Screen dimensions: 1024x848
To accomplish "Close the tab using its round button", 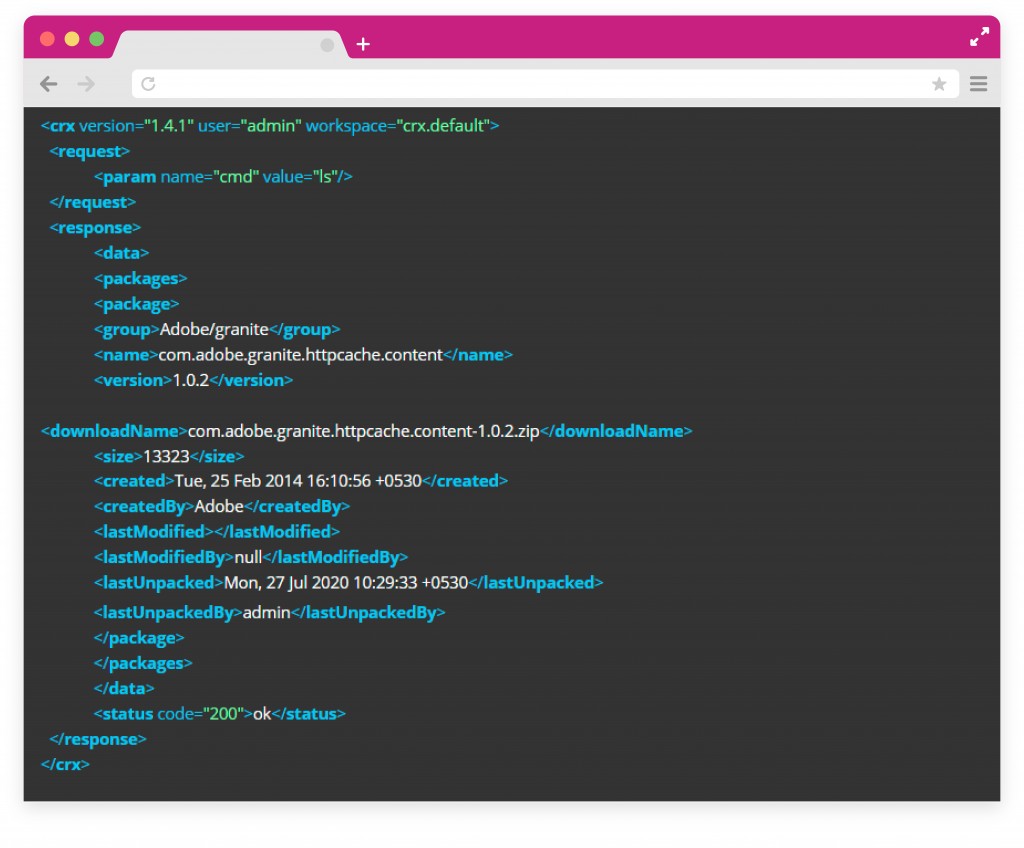I will [327, 45].
